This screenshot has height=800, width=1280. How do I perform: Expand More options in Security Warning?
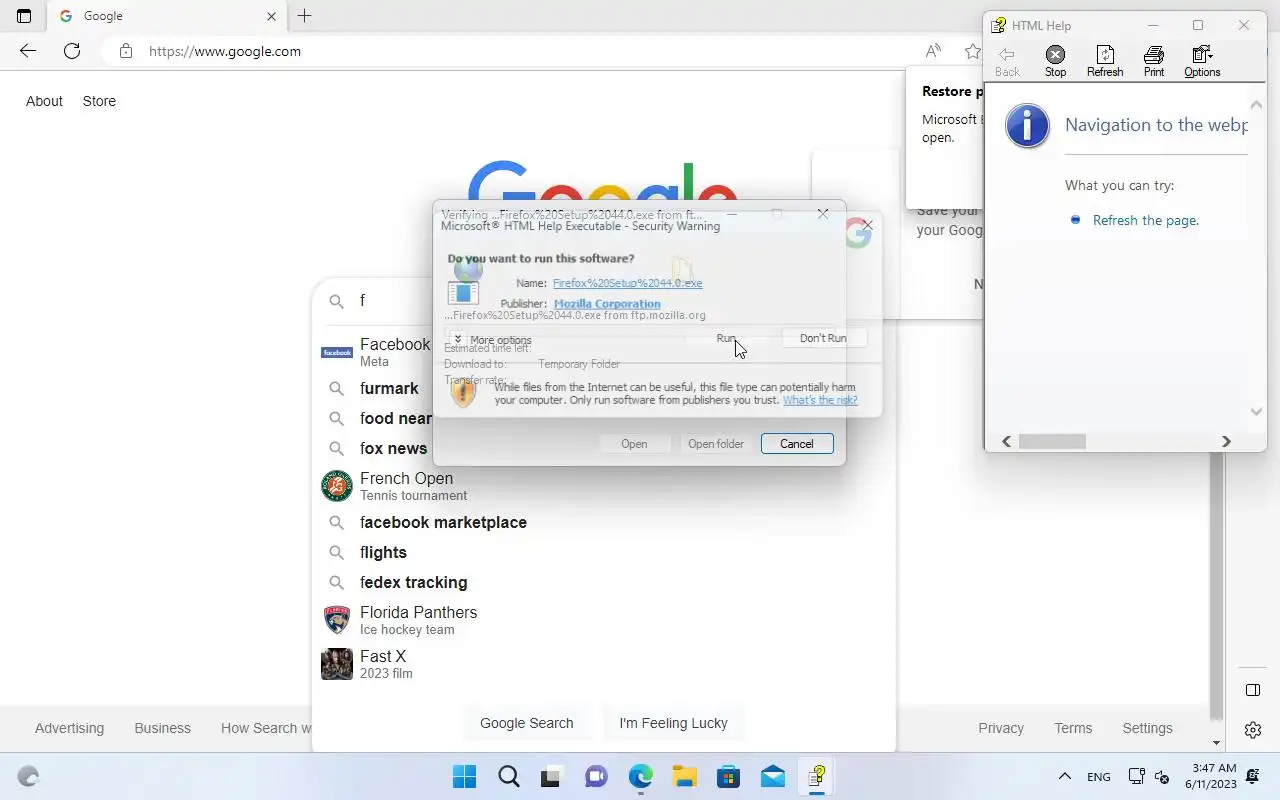coord(491,340)
